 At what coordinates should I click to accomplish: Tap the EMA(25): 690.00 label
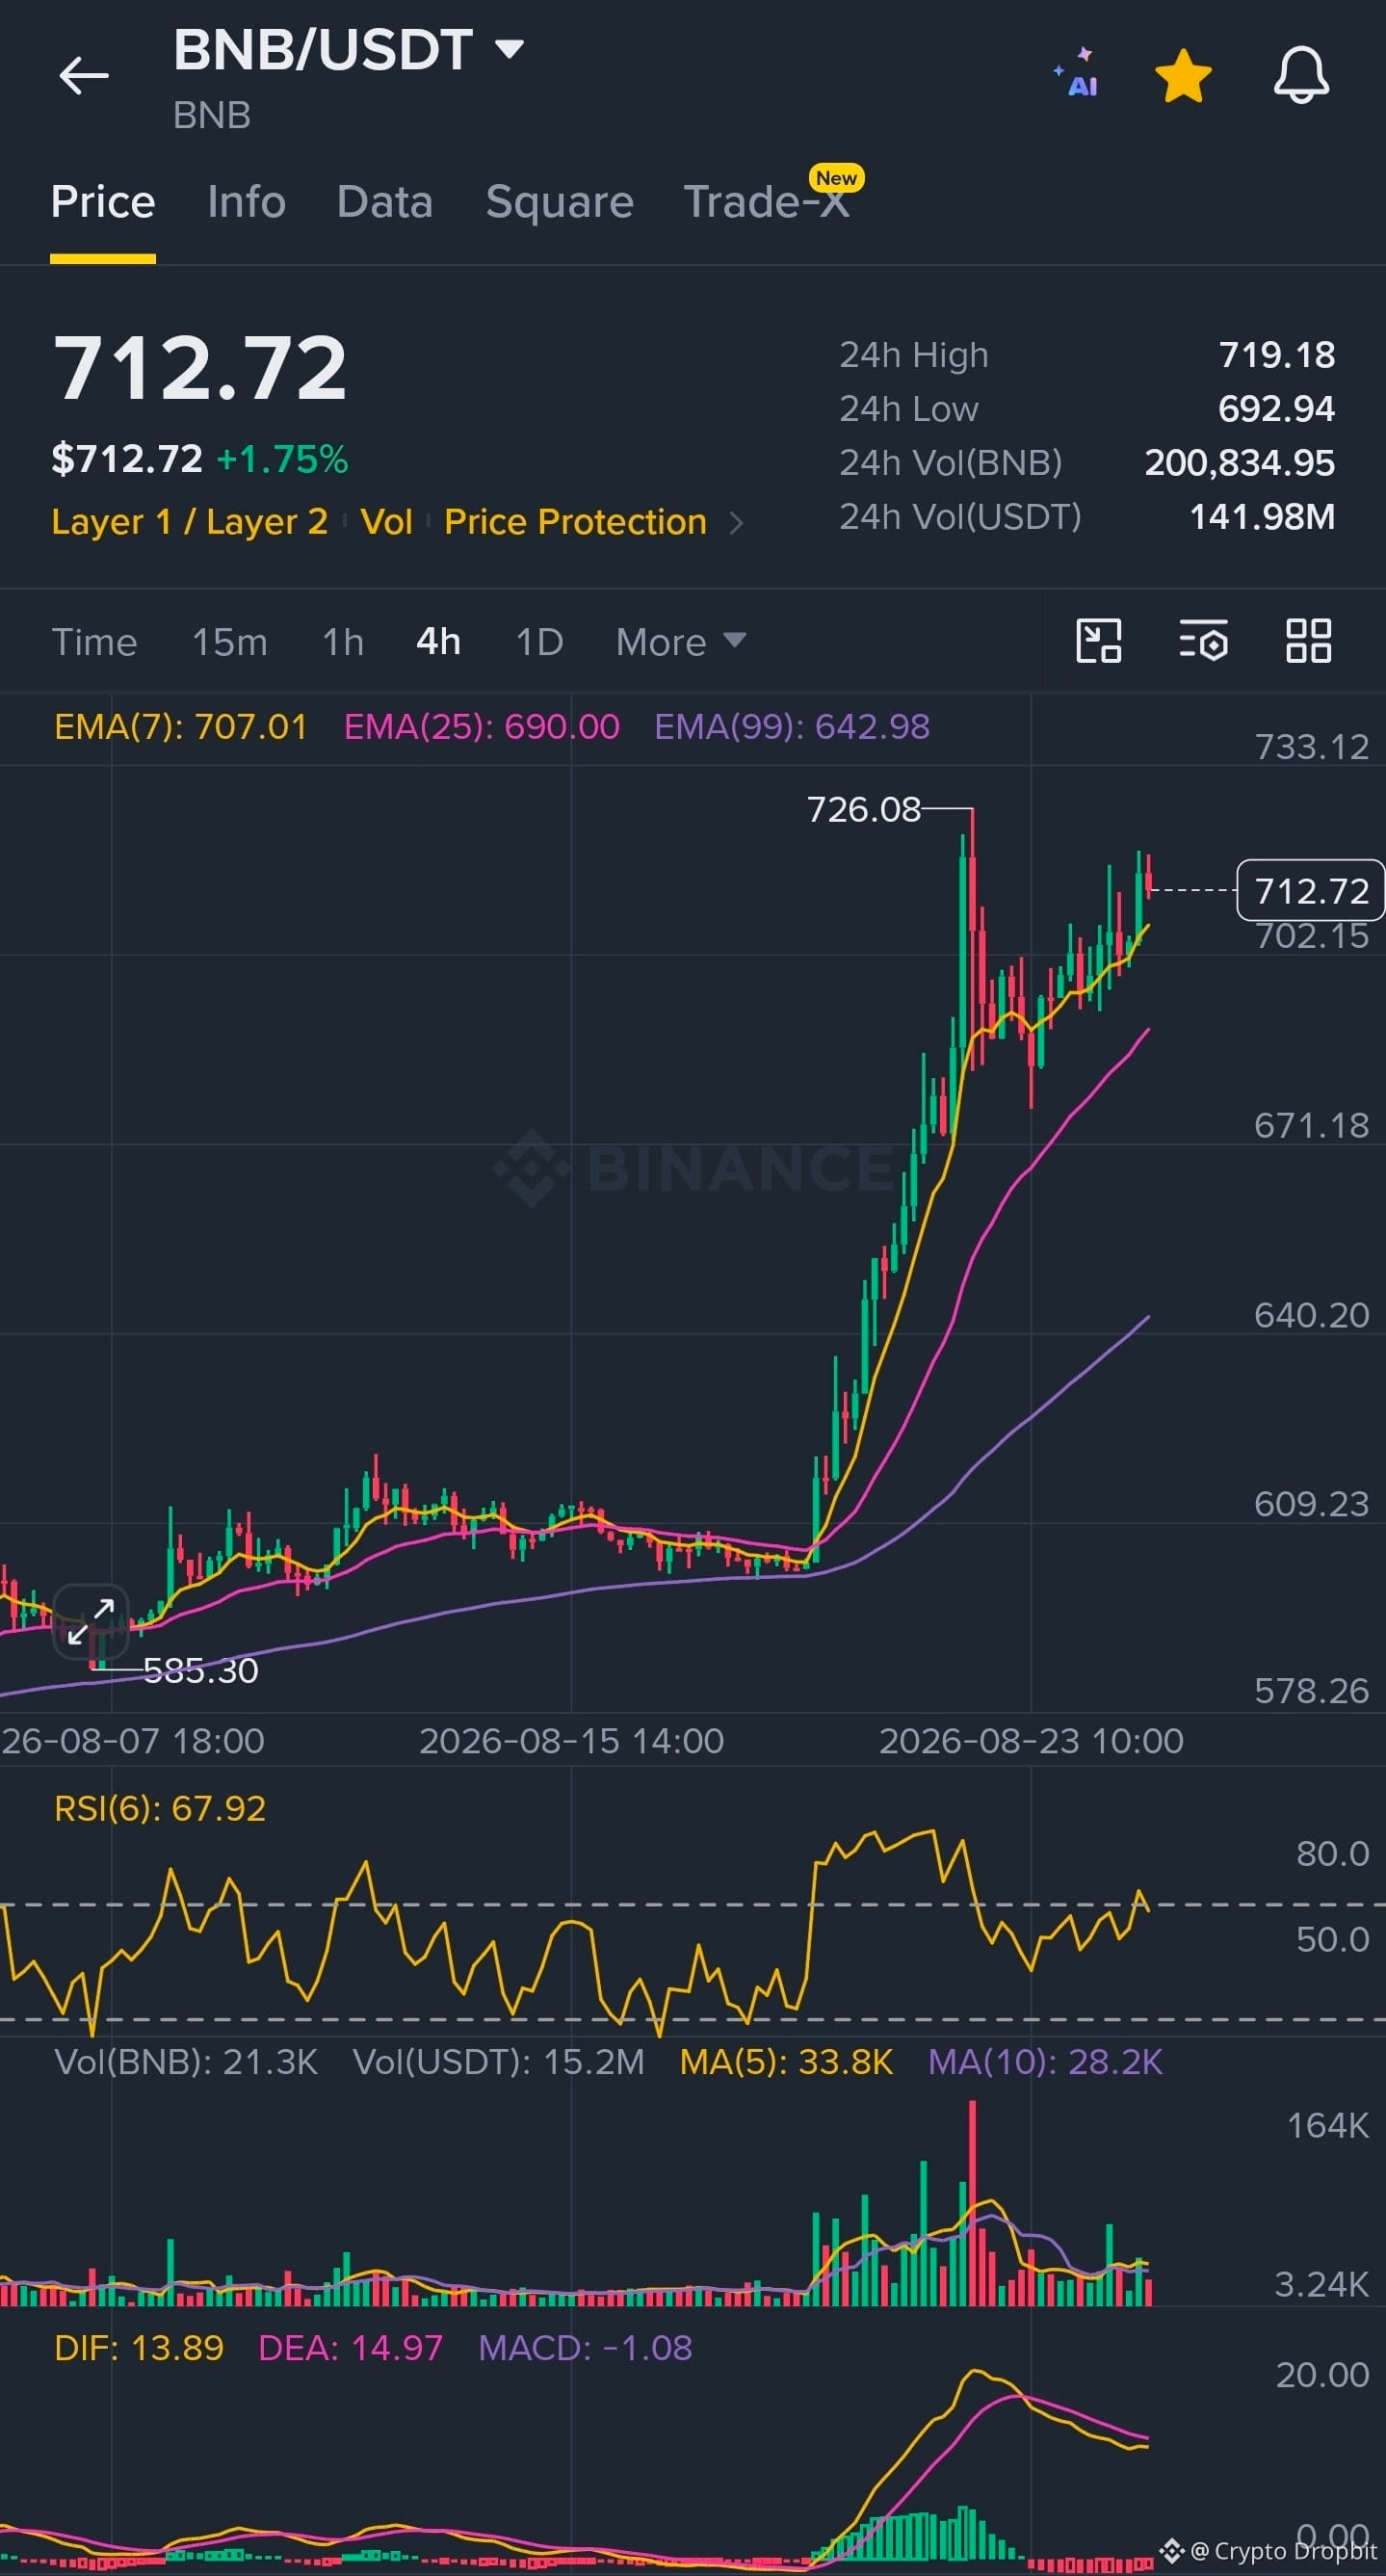click(482, 727)
